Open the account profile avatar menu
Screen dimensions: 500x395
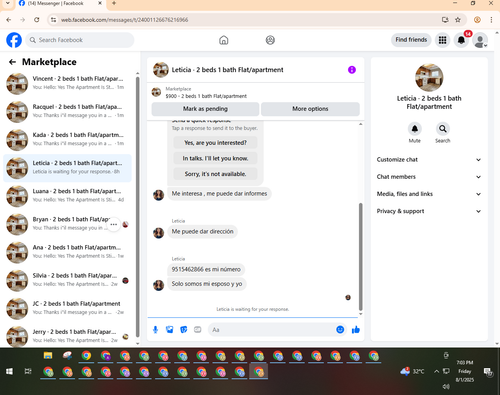480,40
